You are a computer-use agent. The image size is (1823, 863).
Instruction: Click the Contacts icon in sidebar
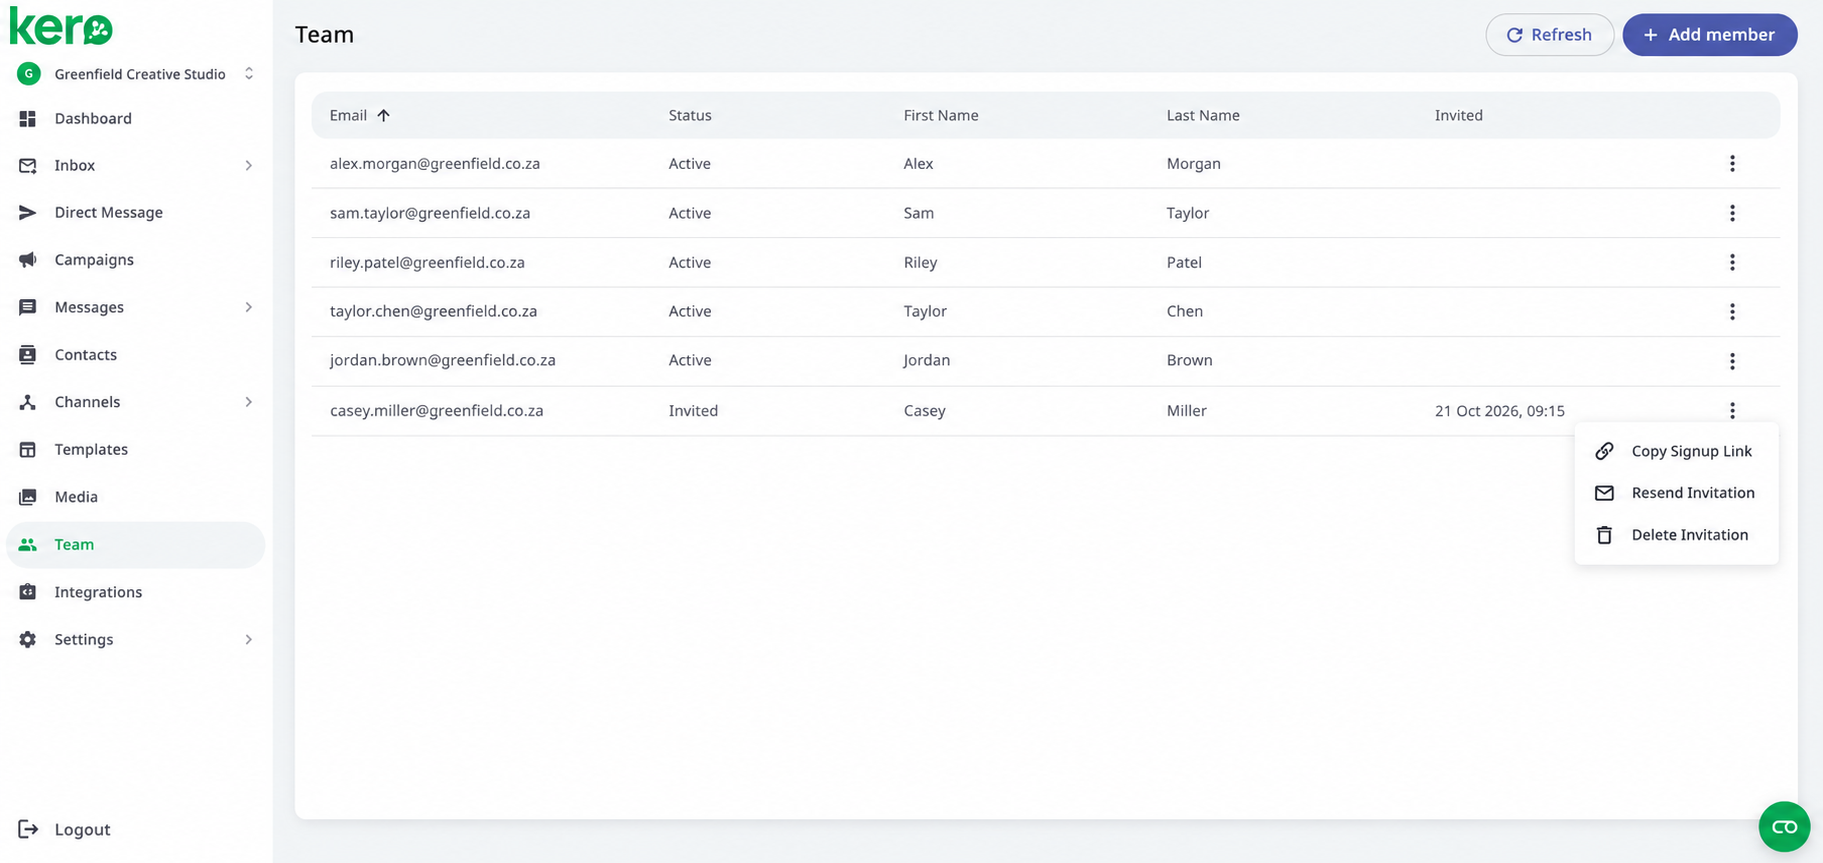coord(28,355)
